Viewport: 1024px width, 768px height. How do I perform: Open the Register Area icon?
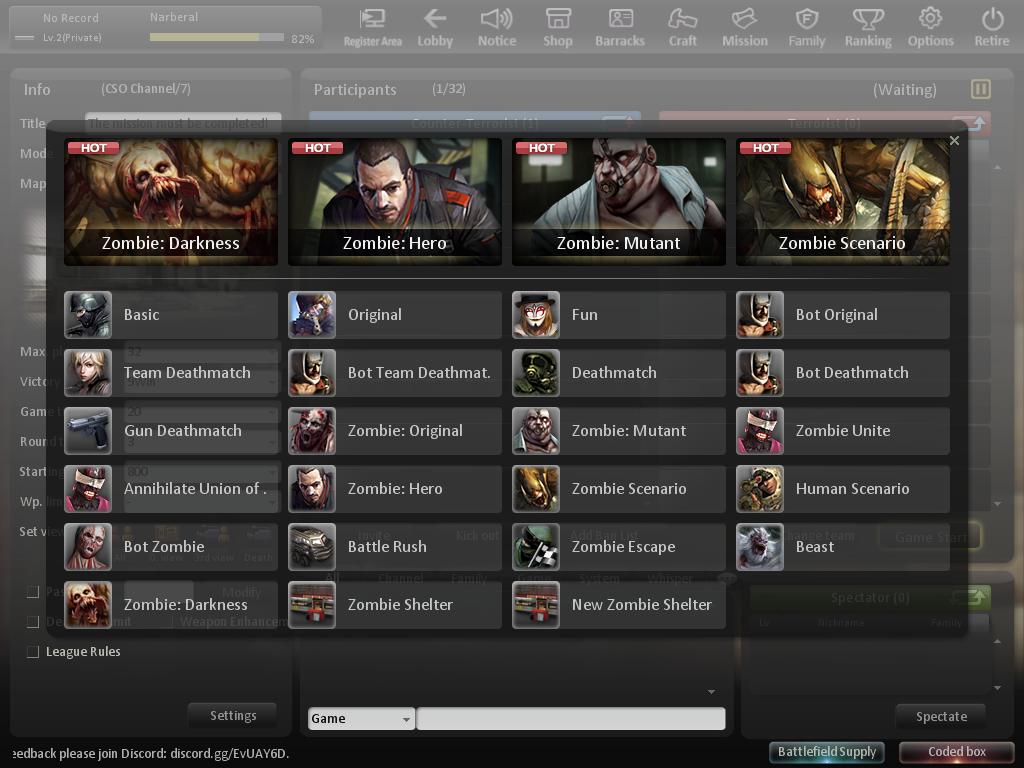pos(372,27)
